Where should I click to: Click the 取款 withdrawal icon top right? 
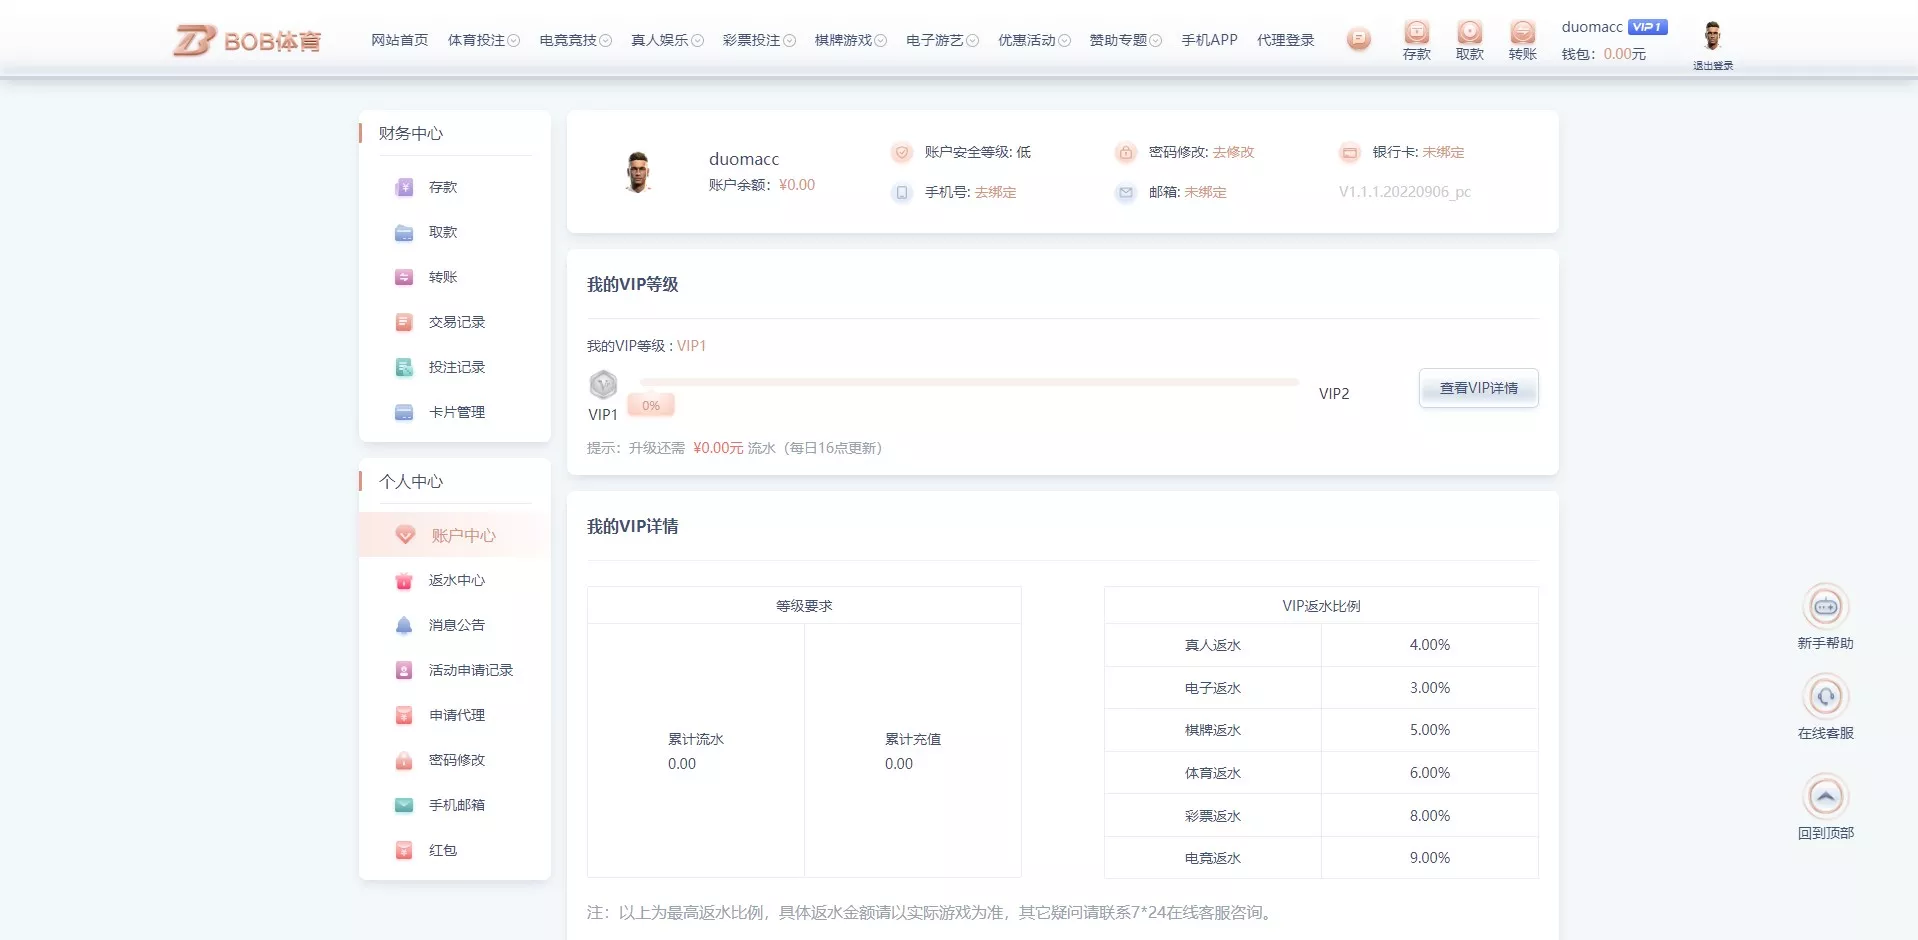tap(1469, 38)
